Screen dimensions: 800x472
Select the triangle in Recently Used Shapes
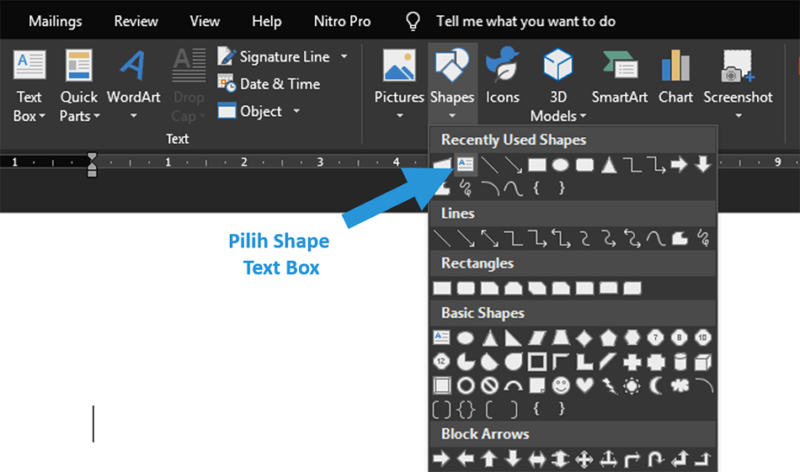pyautogui.click(x=608, y=165)
